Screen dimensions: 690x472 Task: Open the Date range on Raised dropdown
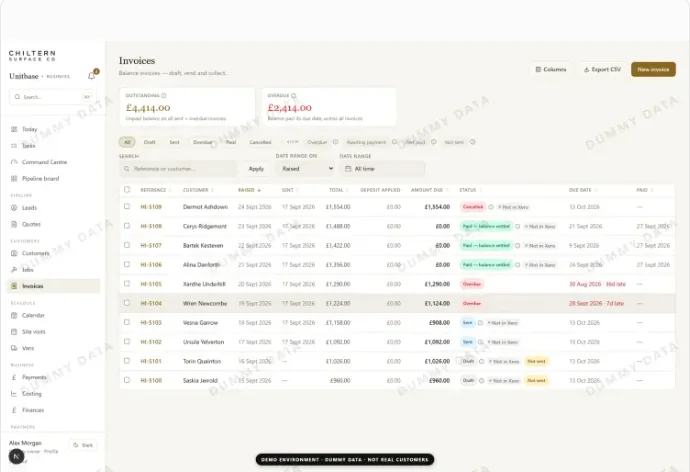click(x=306, y=169)
